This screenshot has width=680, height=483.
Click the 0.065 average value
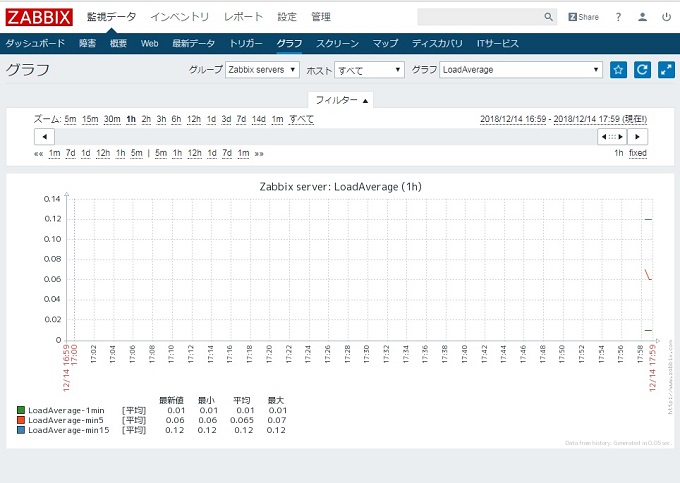(242, 420)
